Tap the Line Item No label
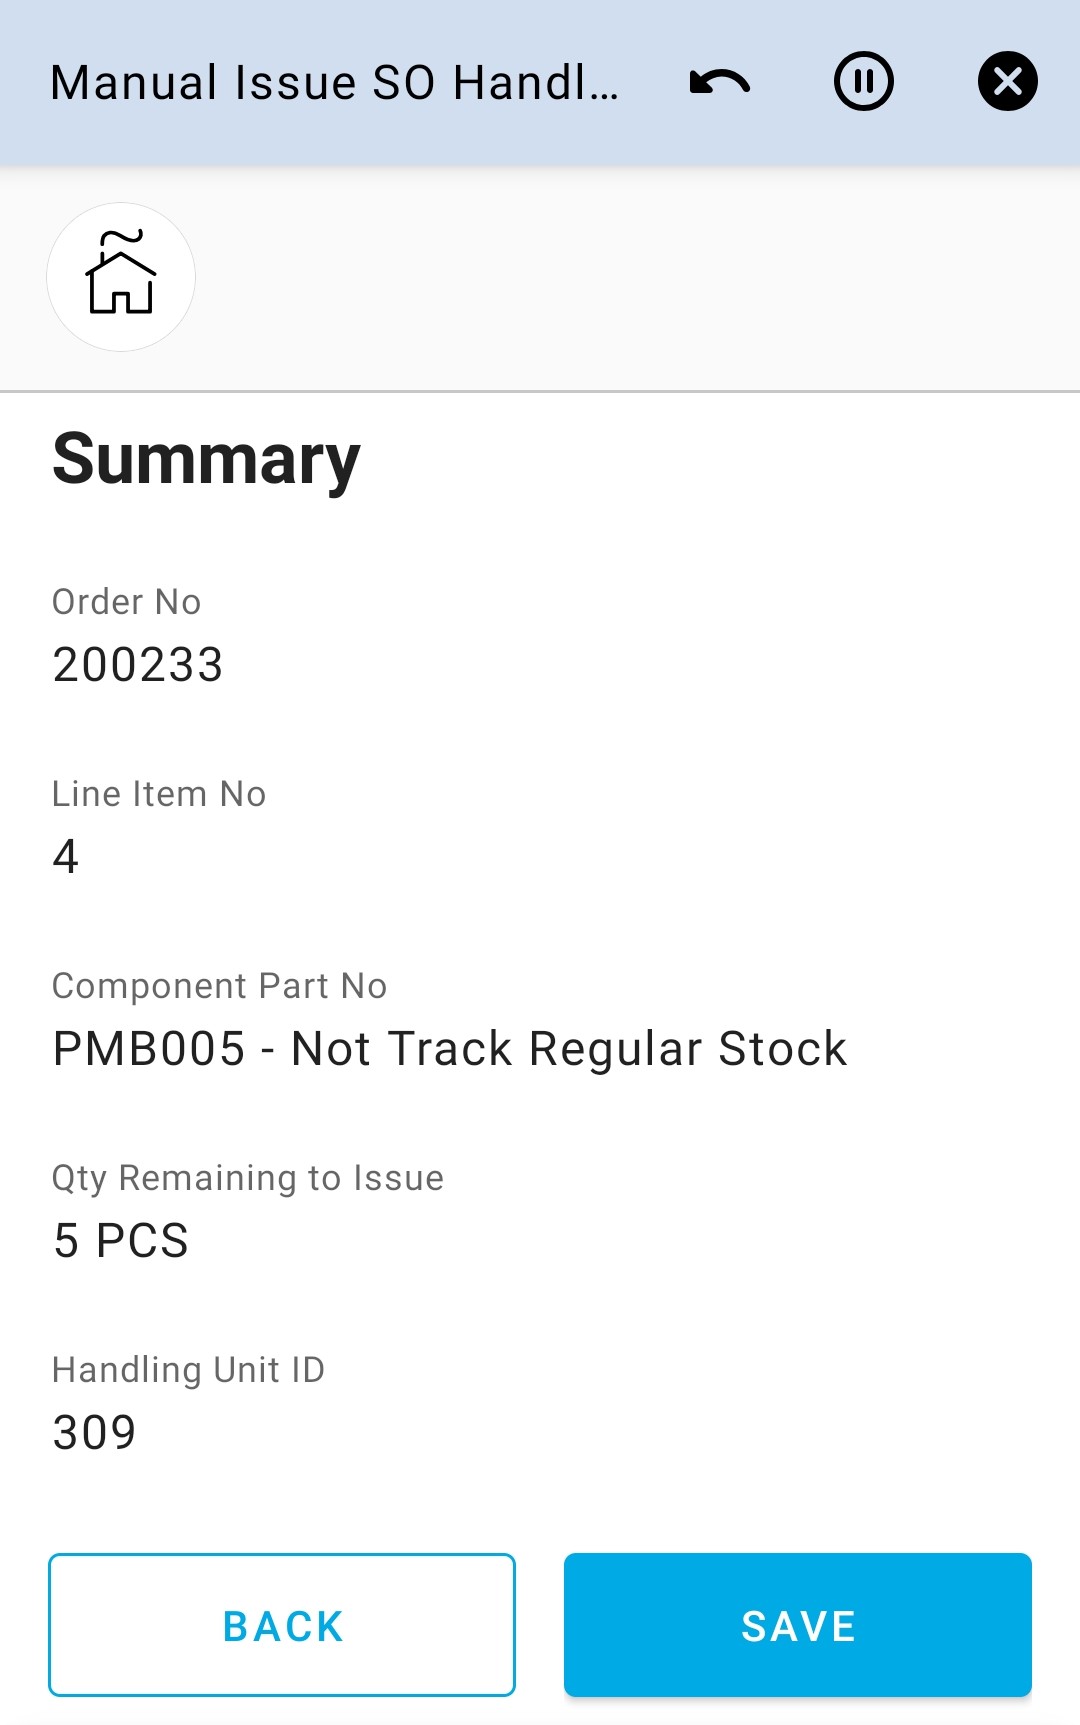1080x1725 pixels. click(x=159, y=794)
